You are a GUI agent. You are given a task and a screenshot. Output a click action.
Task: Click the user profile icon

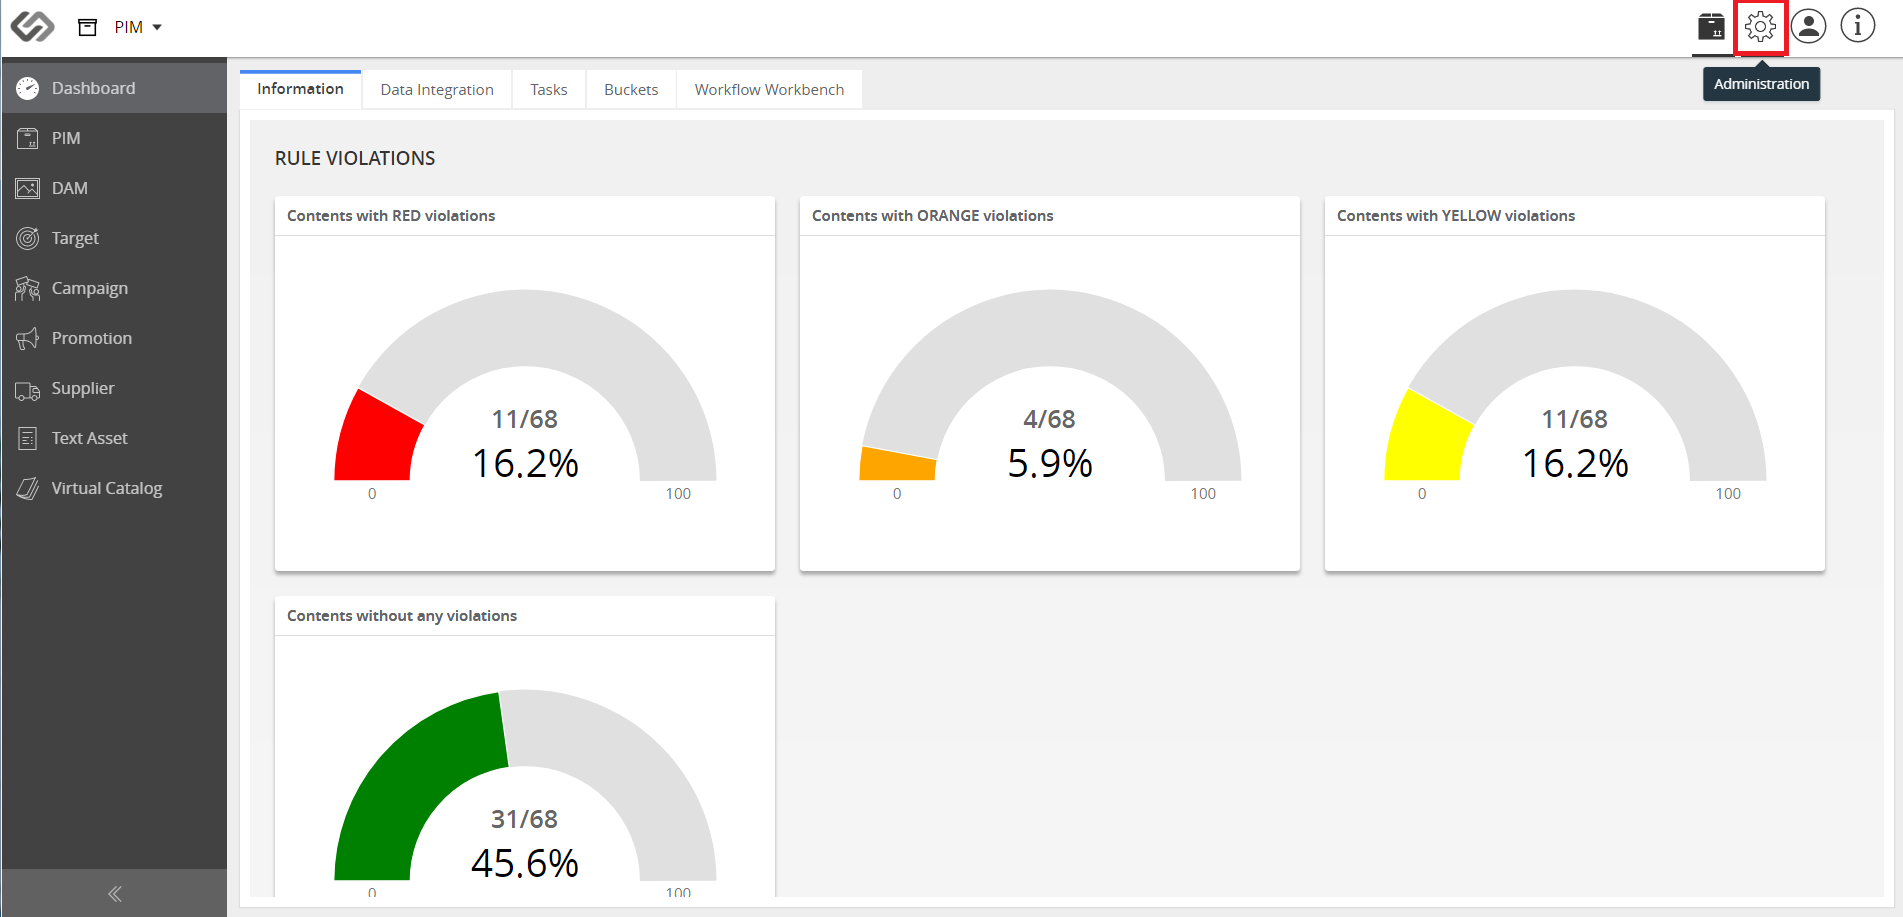click(x=1808, y=26)
